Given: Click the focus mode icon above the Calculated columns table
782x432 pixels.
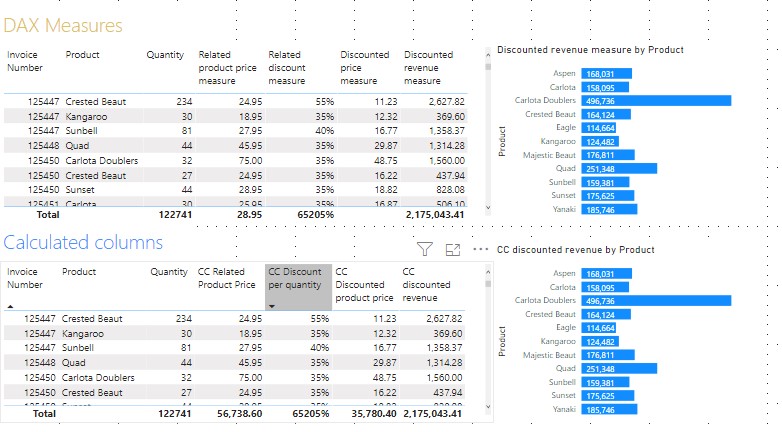Looking at the screenshot, I should (453, 249).
